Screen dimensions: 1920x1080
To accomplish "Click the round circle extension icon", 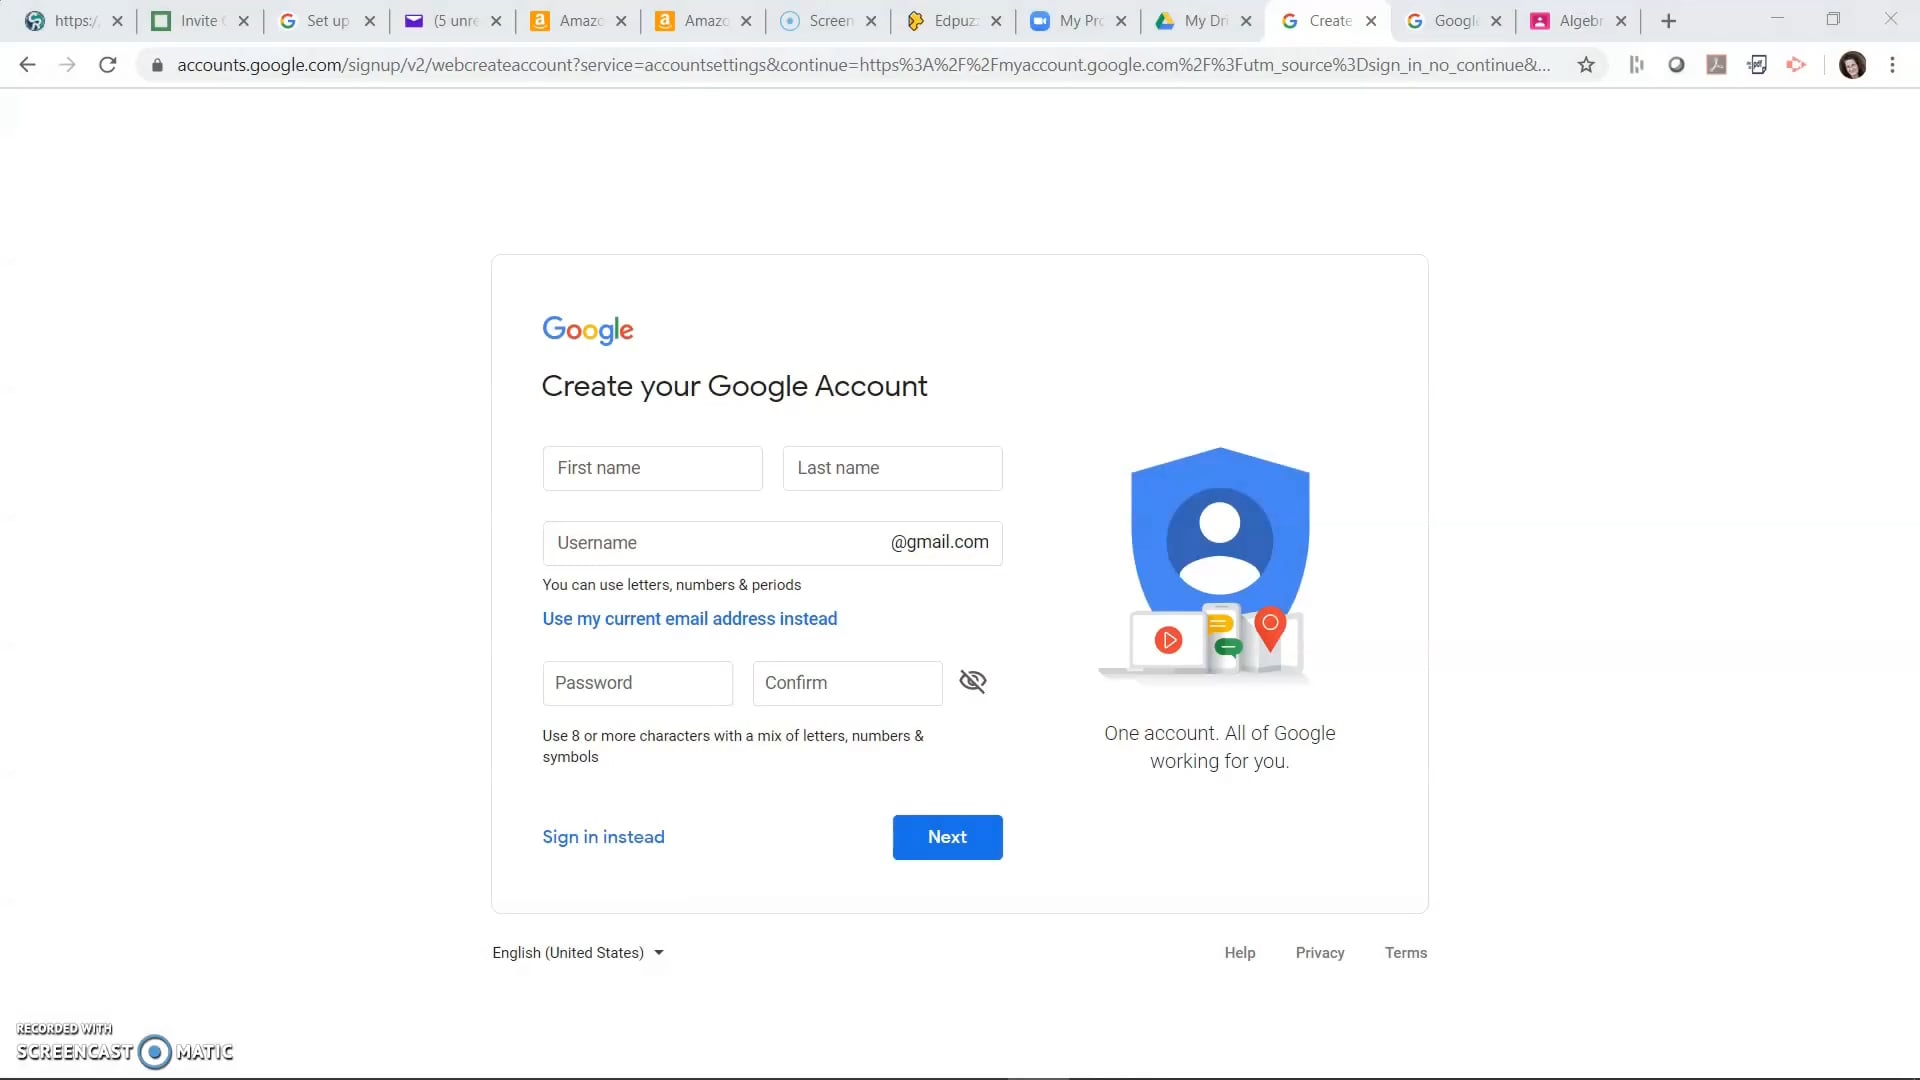I will pos(1676,65).
